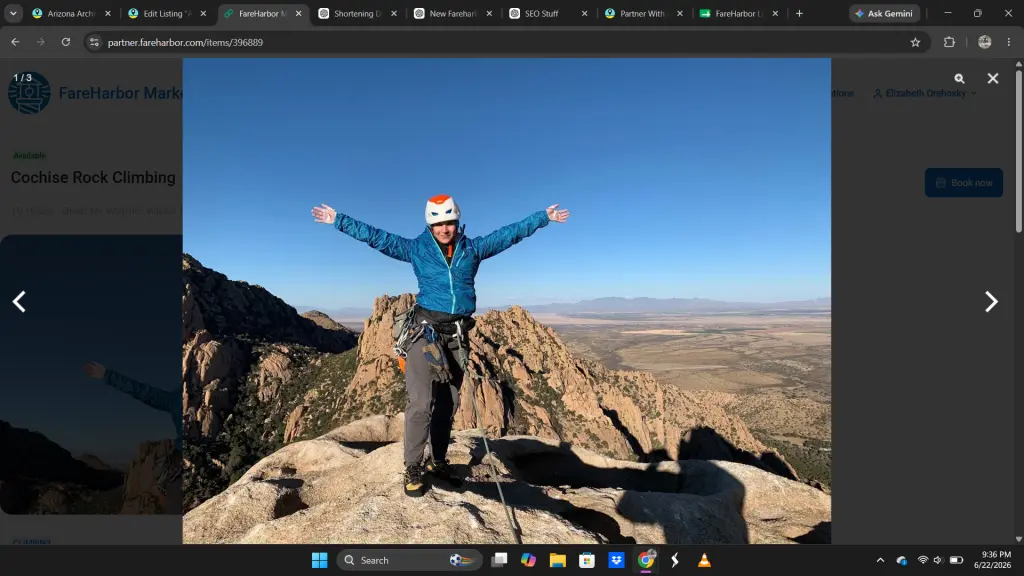The image size is (1024, 576).
Task: Open Chrome from the taskbar
Action: [x=646, y=560]
